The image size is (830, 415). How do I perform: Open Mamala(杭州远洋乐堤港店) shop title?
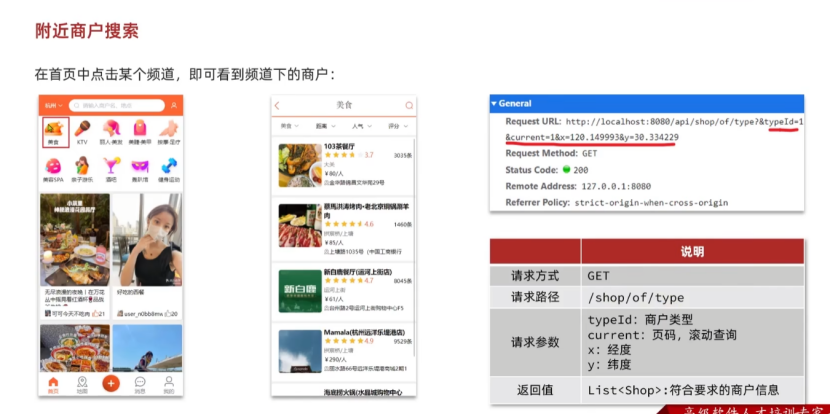364,332
